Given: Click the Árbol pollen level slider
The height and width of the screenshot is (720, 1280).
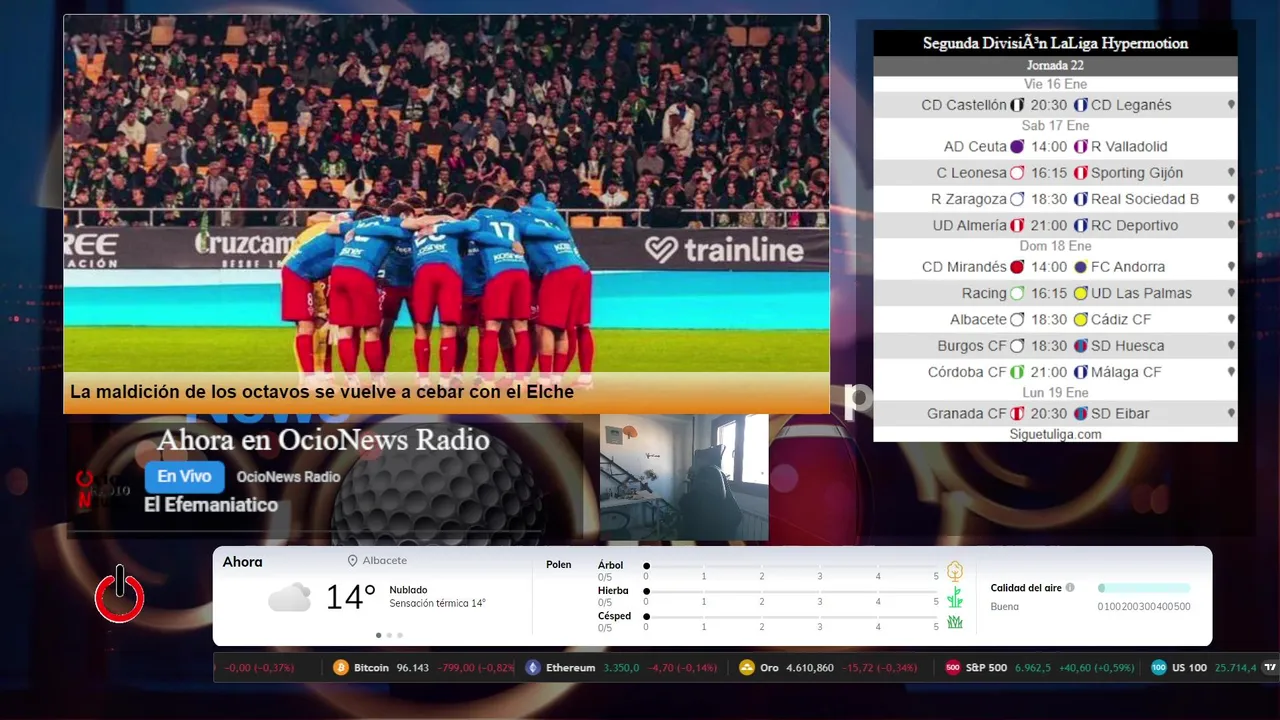Looking at the screenshot, I should (x=791, y=566).
